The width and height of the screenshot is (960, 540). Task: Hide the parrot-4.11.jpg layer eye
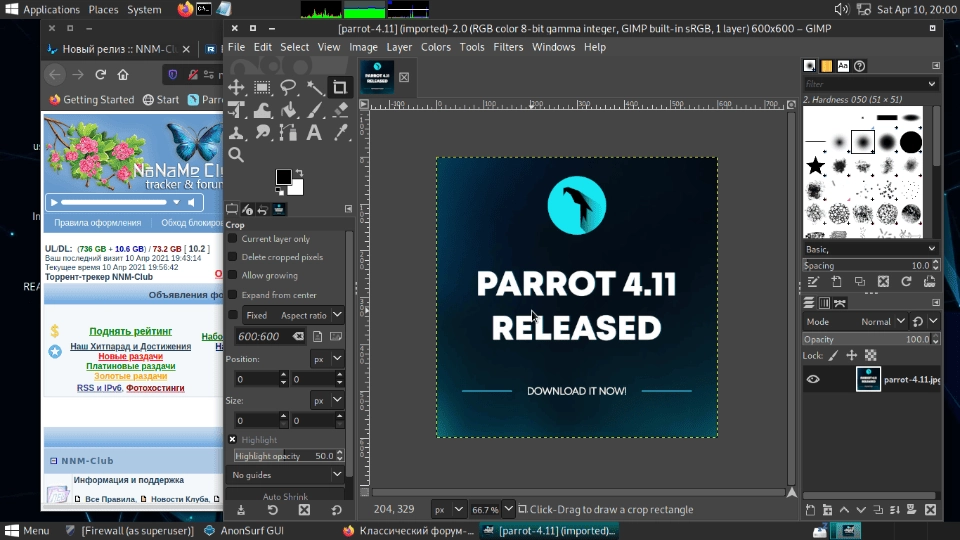point(813,379)
